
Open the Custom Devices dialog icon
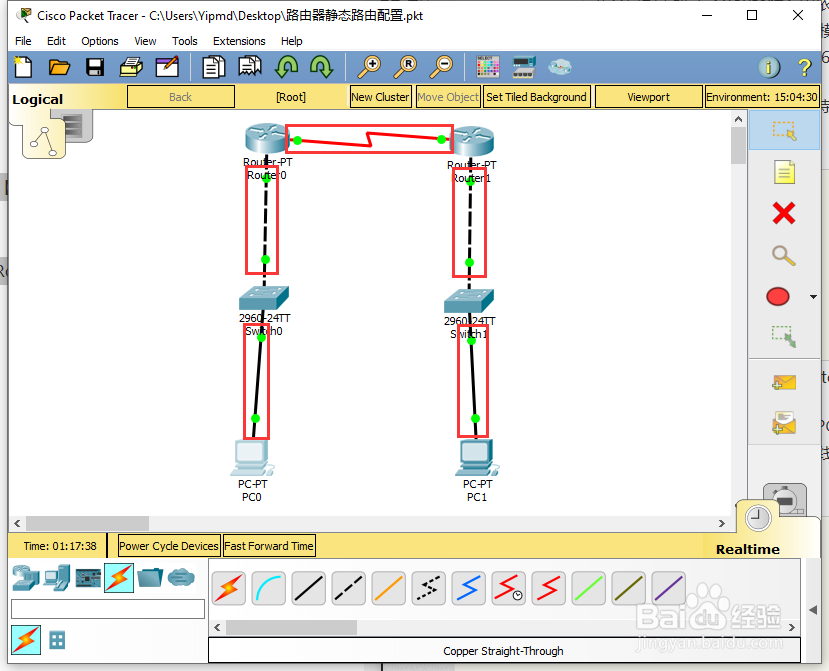(x=524, y=67)
